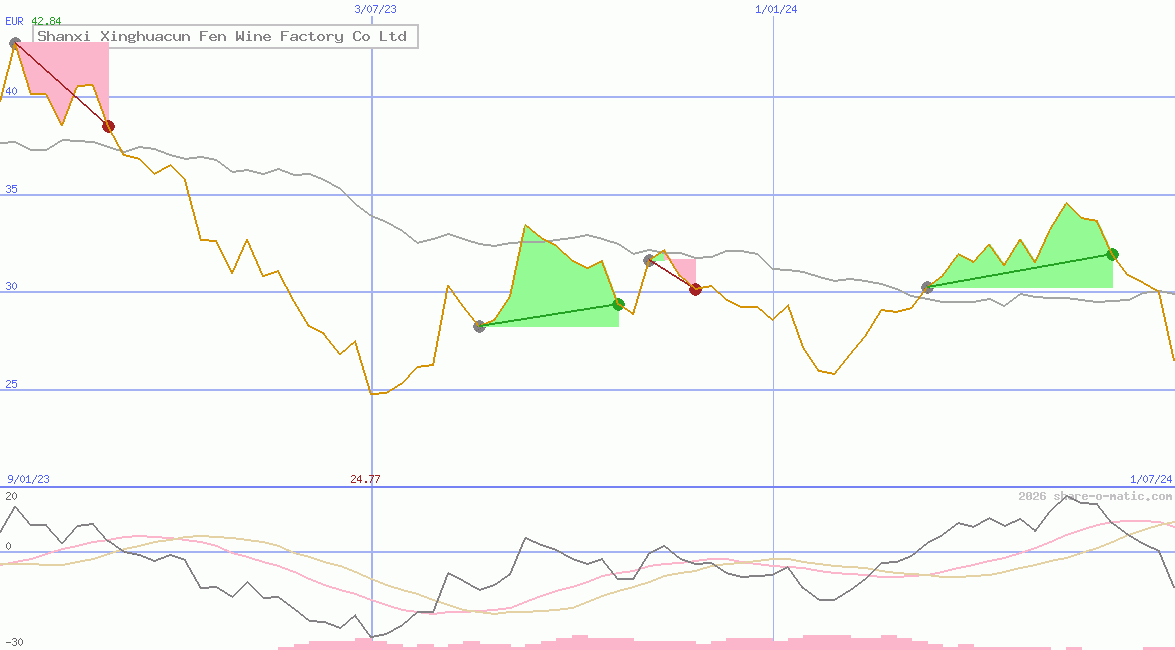Click the red exit marker ending the first pink trade
This screenshot has width=1175, height=650.
[108, 126]
